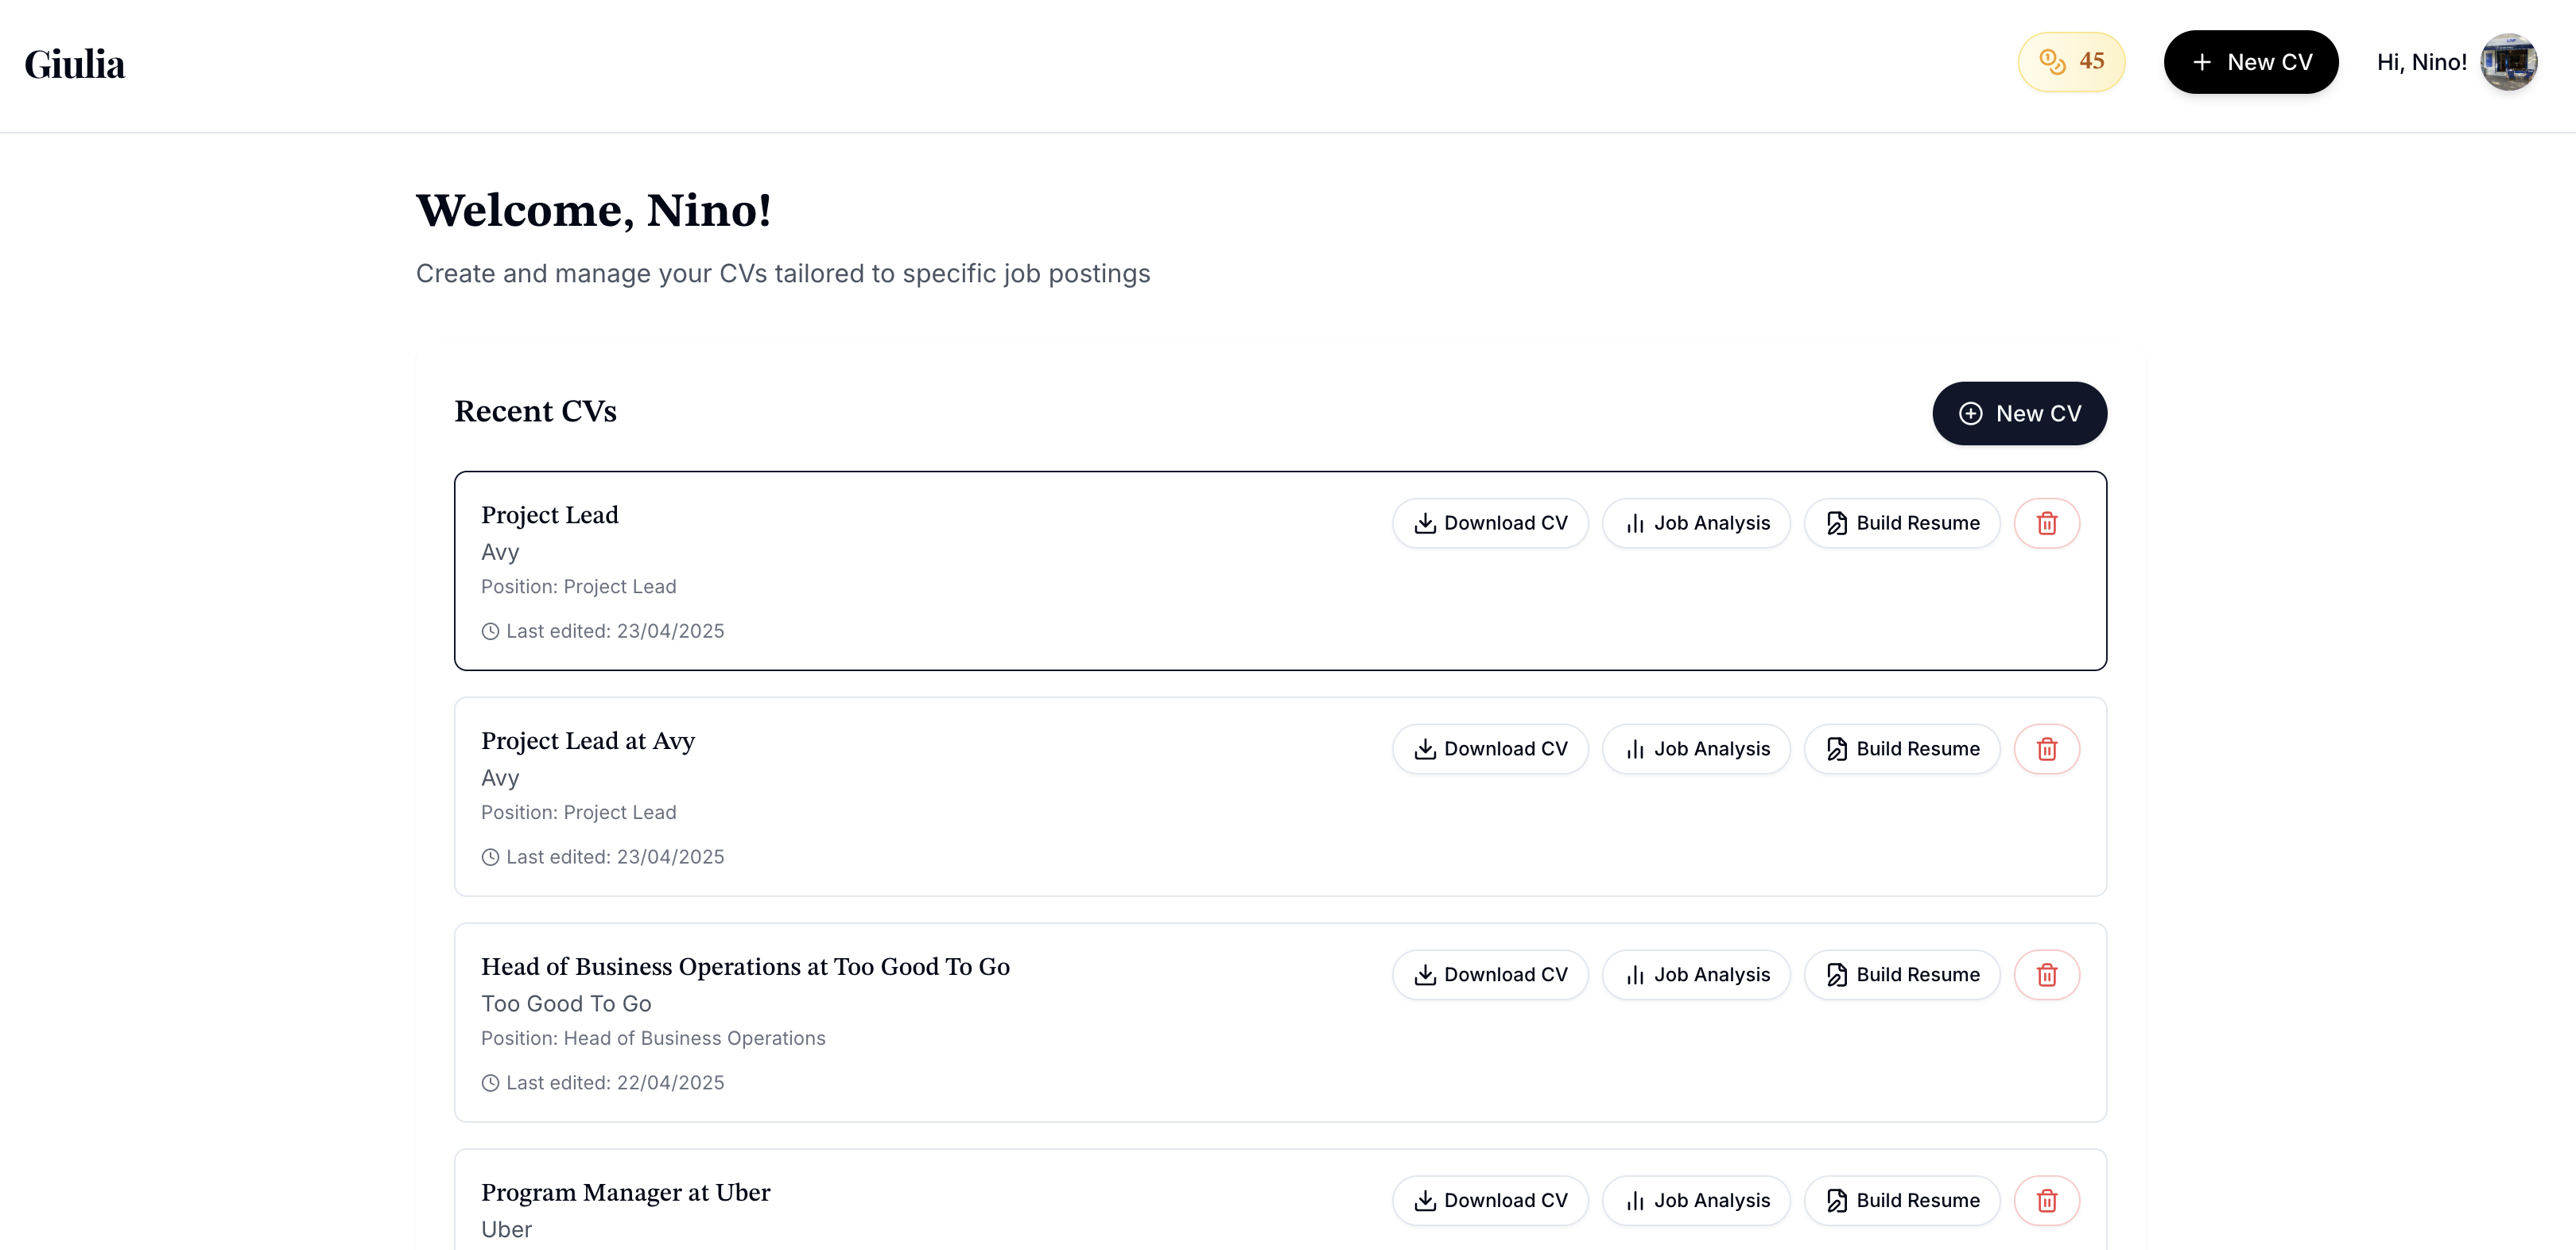Image resolution: width=2576 pixels, height=1250 pixels.
Task: Download CV for first Project Lead entry
Action: pos(1490,523)
